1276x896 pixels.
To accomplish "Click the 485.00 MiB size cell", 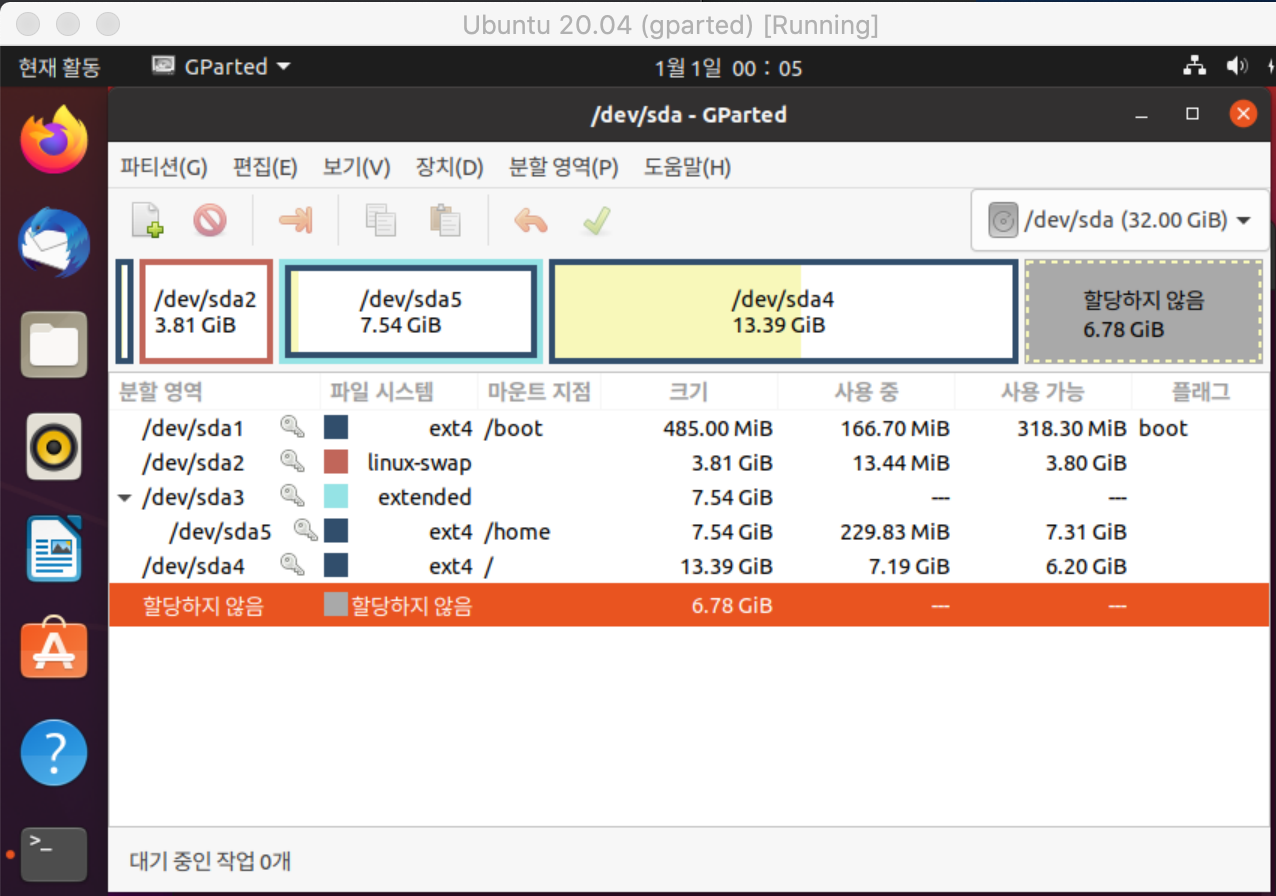I will point(717,429).
